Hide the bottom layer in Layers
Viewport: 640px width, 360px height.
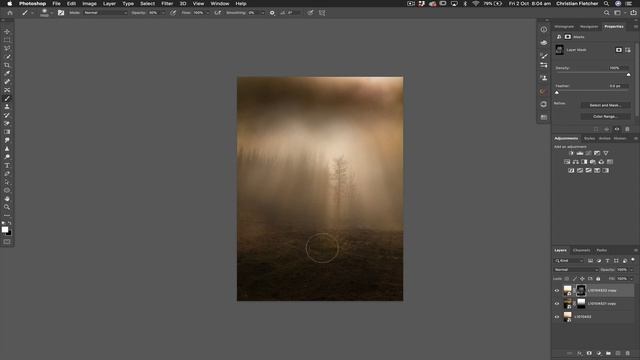[x=557, y=317]
